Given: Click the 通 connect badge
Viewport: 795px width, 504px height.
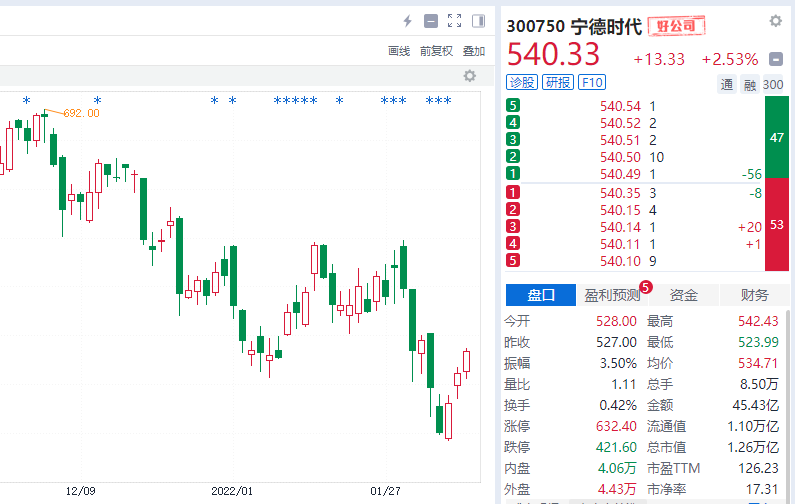Looking at the screenshot, I should coord(727,85).
